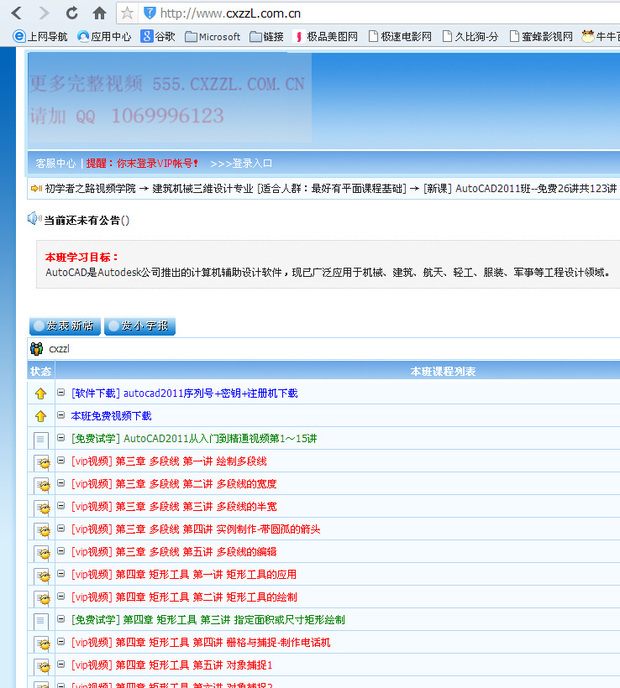Collapse expander before 多段线的半宽 lesson
This screenshot has height=688, width=620.
coord(61,506)
